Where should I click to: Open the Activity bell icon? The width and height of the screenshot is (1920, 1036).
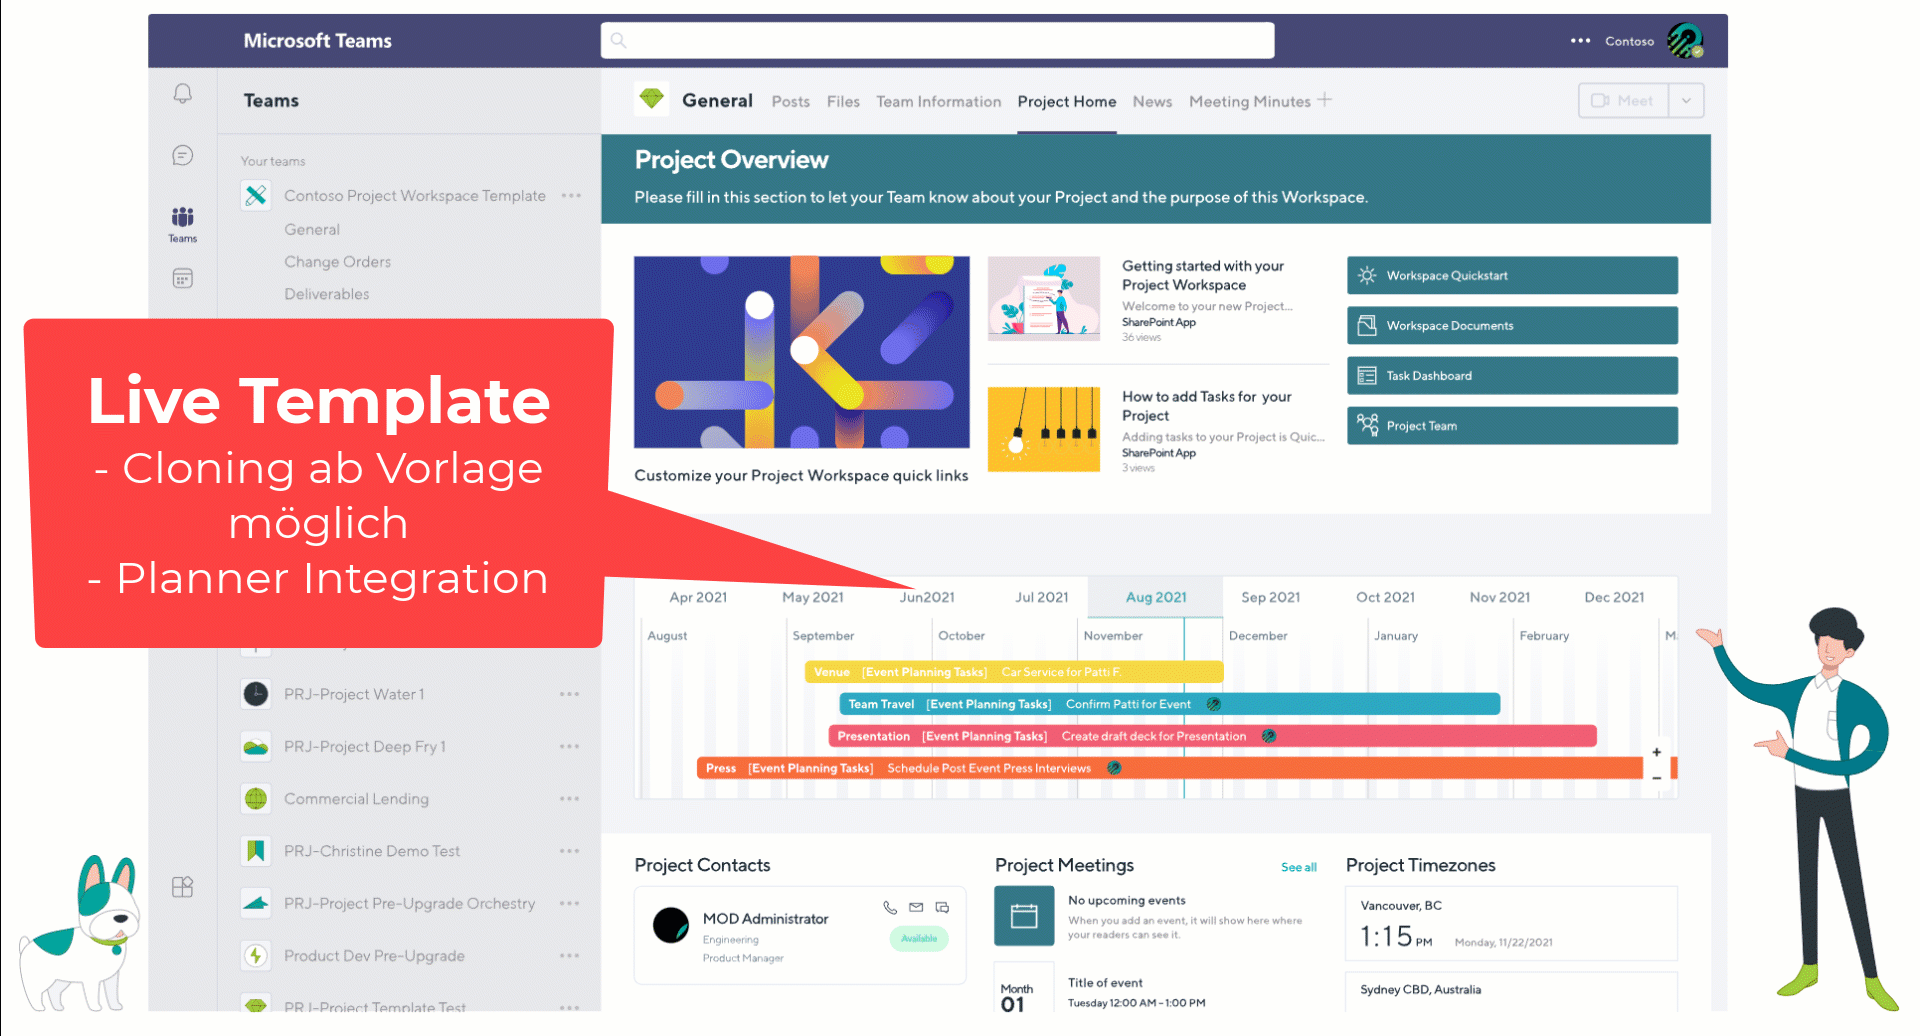click(182, 94)
